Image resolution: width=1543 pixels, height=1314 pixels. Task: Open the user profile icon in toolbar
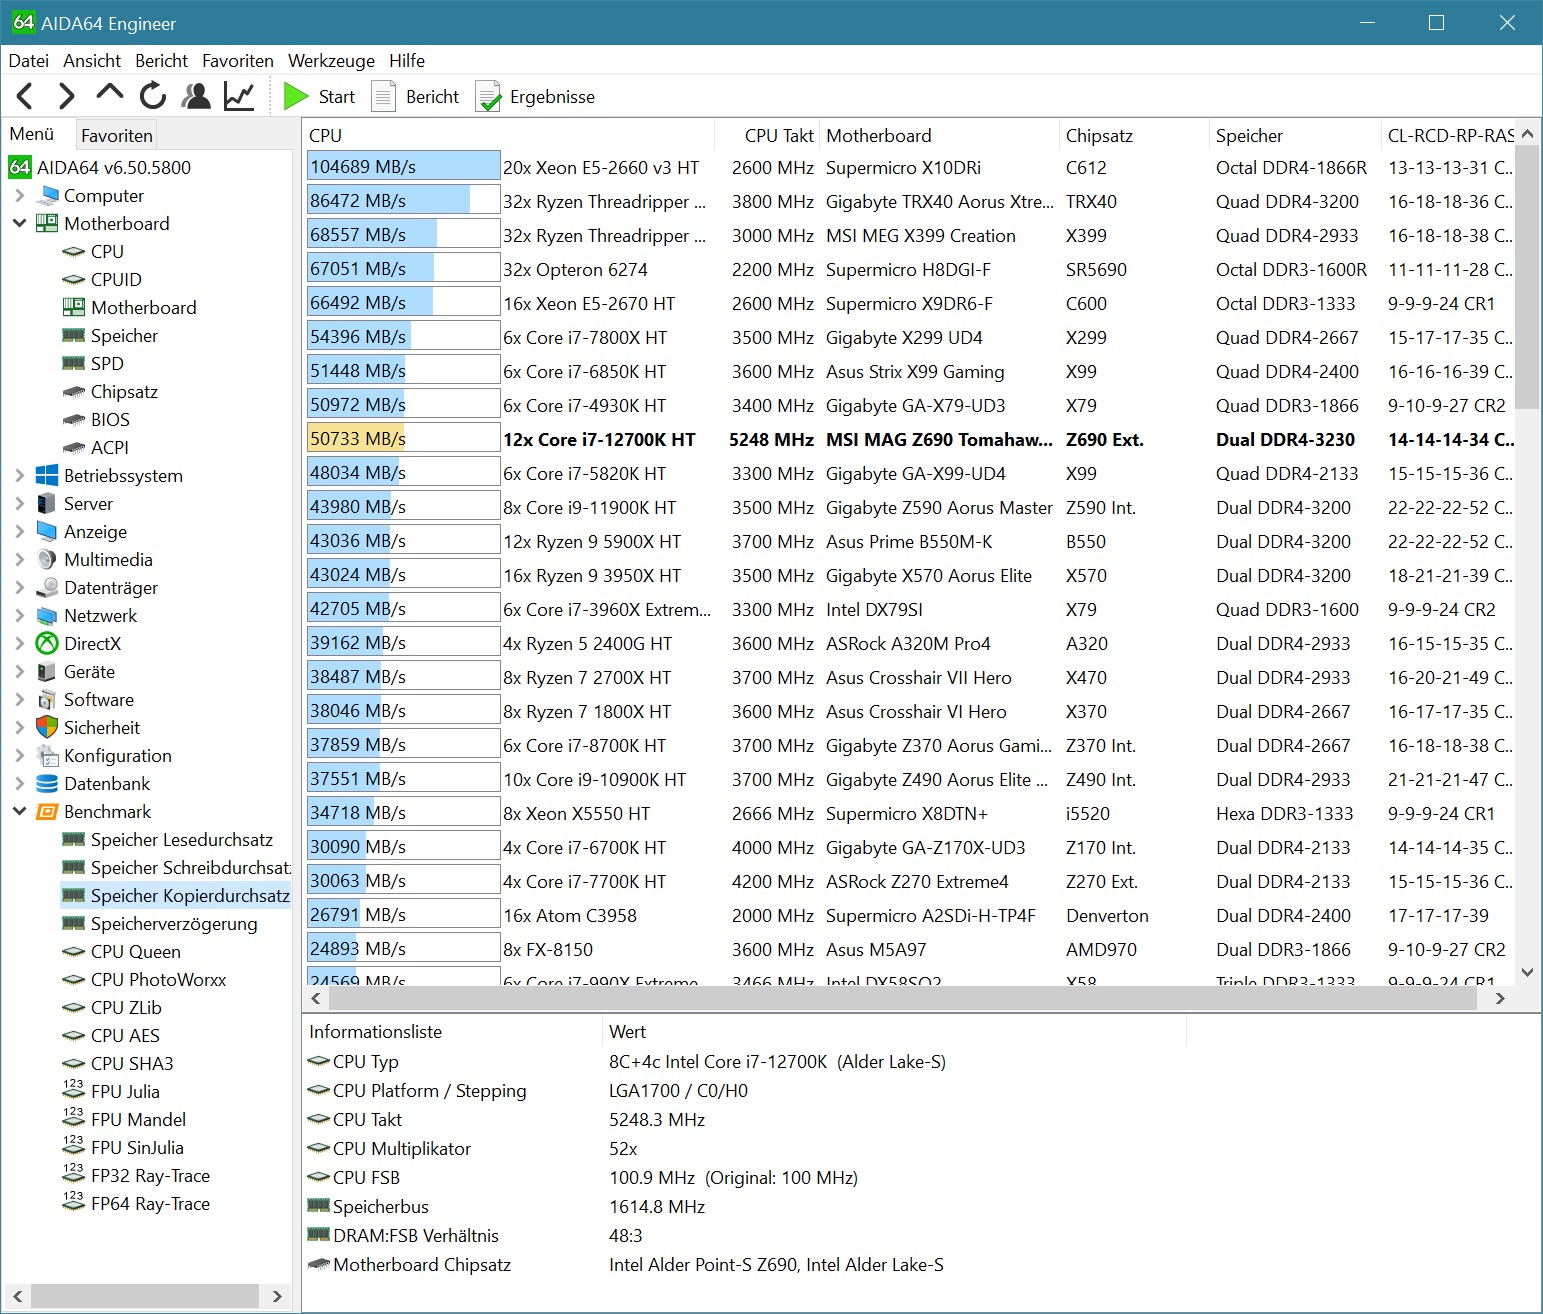[196, 96]
